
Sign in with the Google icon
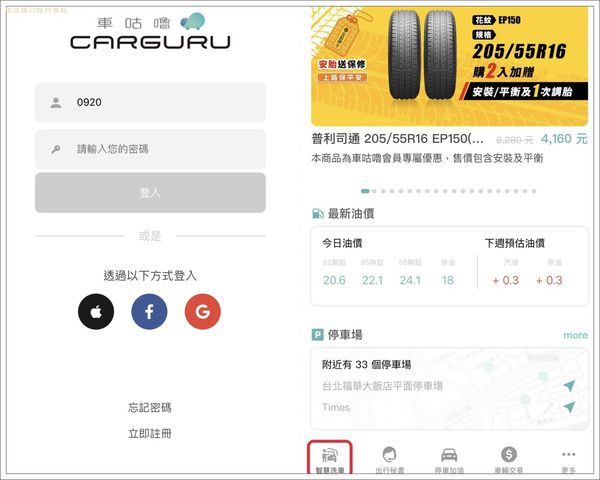(203, 312)
